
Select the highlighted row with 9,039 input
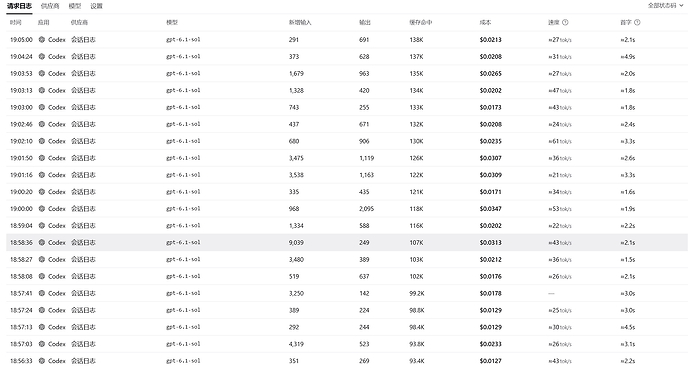pyautogui.click(x=347, y=243)
